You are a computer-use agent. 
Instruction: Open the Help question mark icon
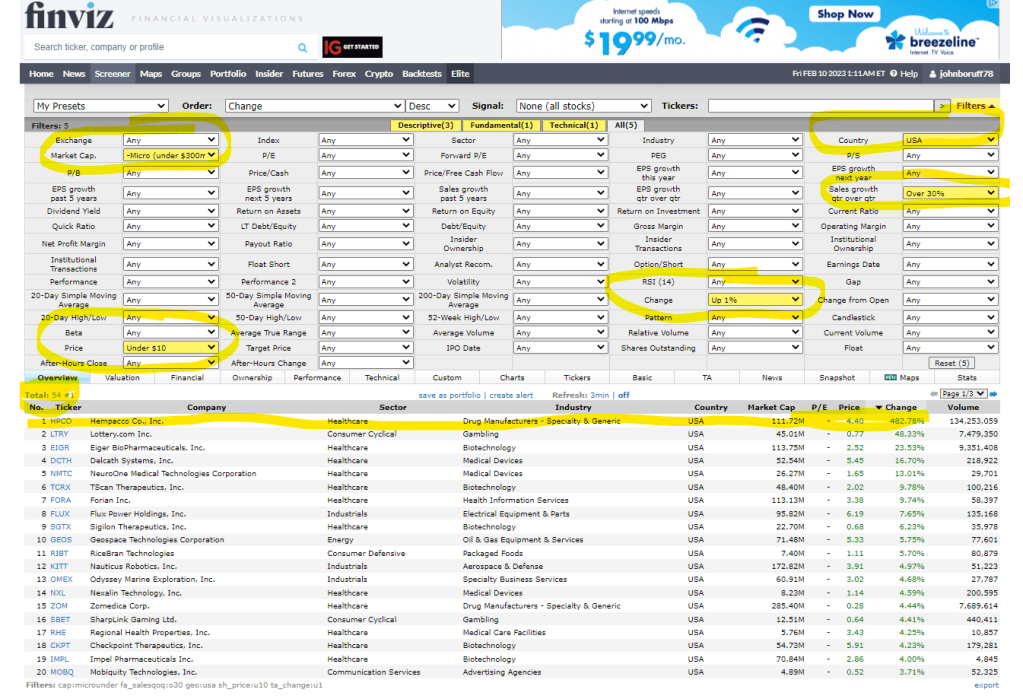coord(893,74)
